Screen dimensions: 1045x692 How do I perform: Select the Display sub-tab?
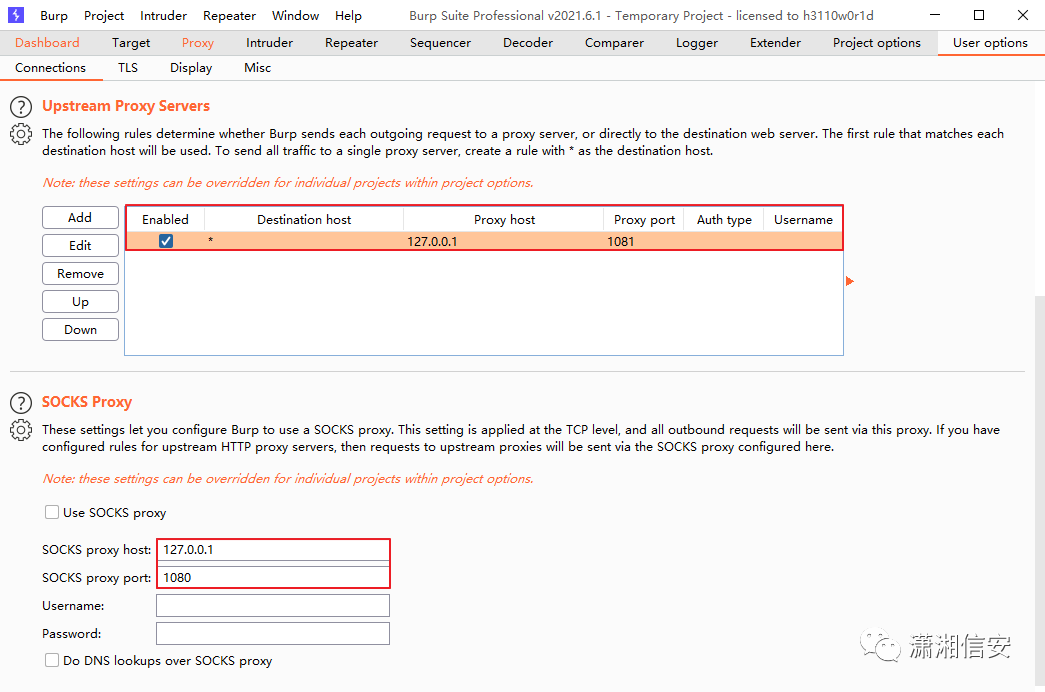pyautogui.click(x=191, y=68)
